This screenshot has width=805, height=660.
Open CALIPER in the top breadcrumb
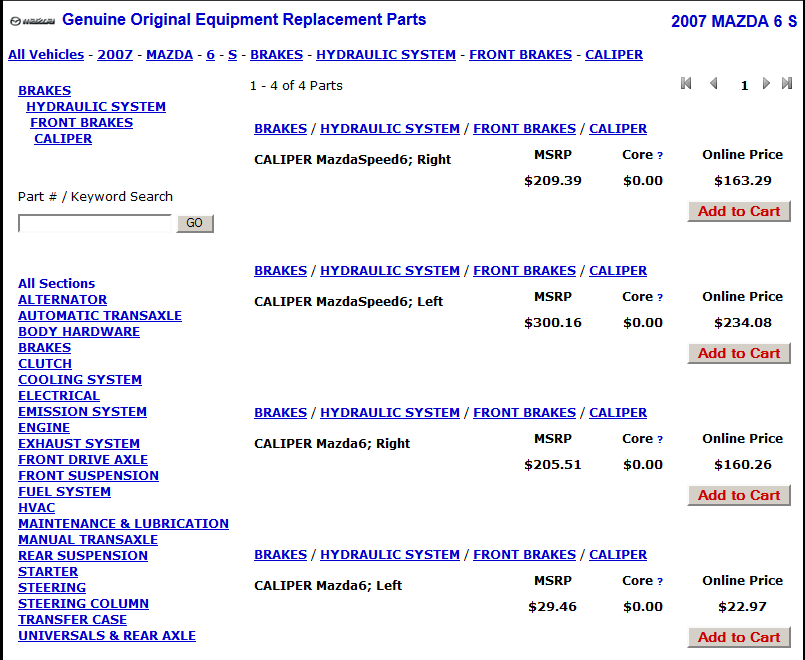[614, 54]
